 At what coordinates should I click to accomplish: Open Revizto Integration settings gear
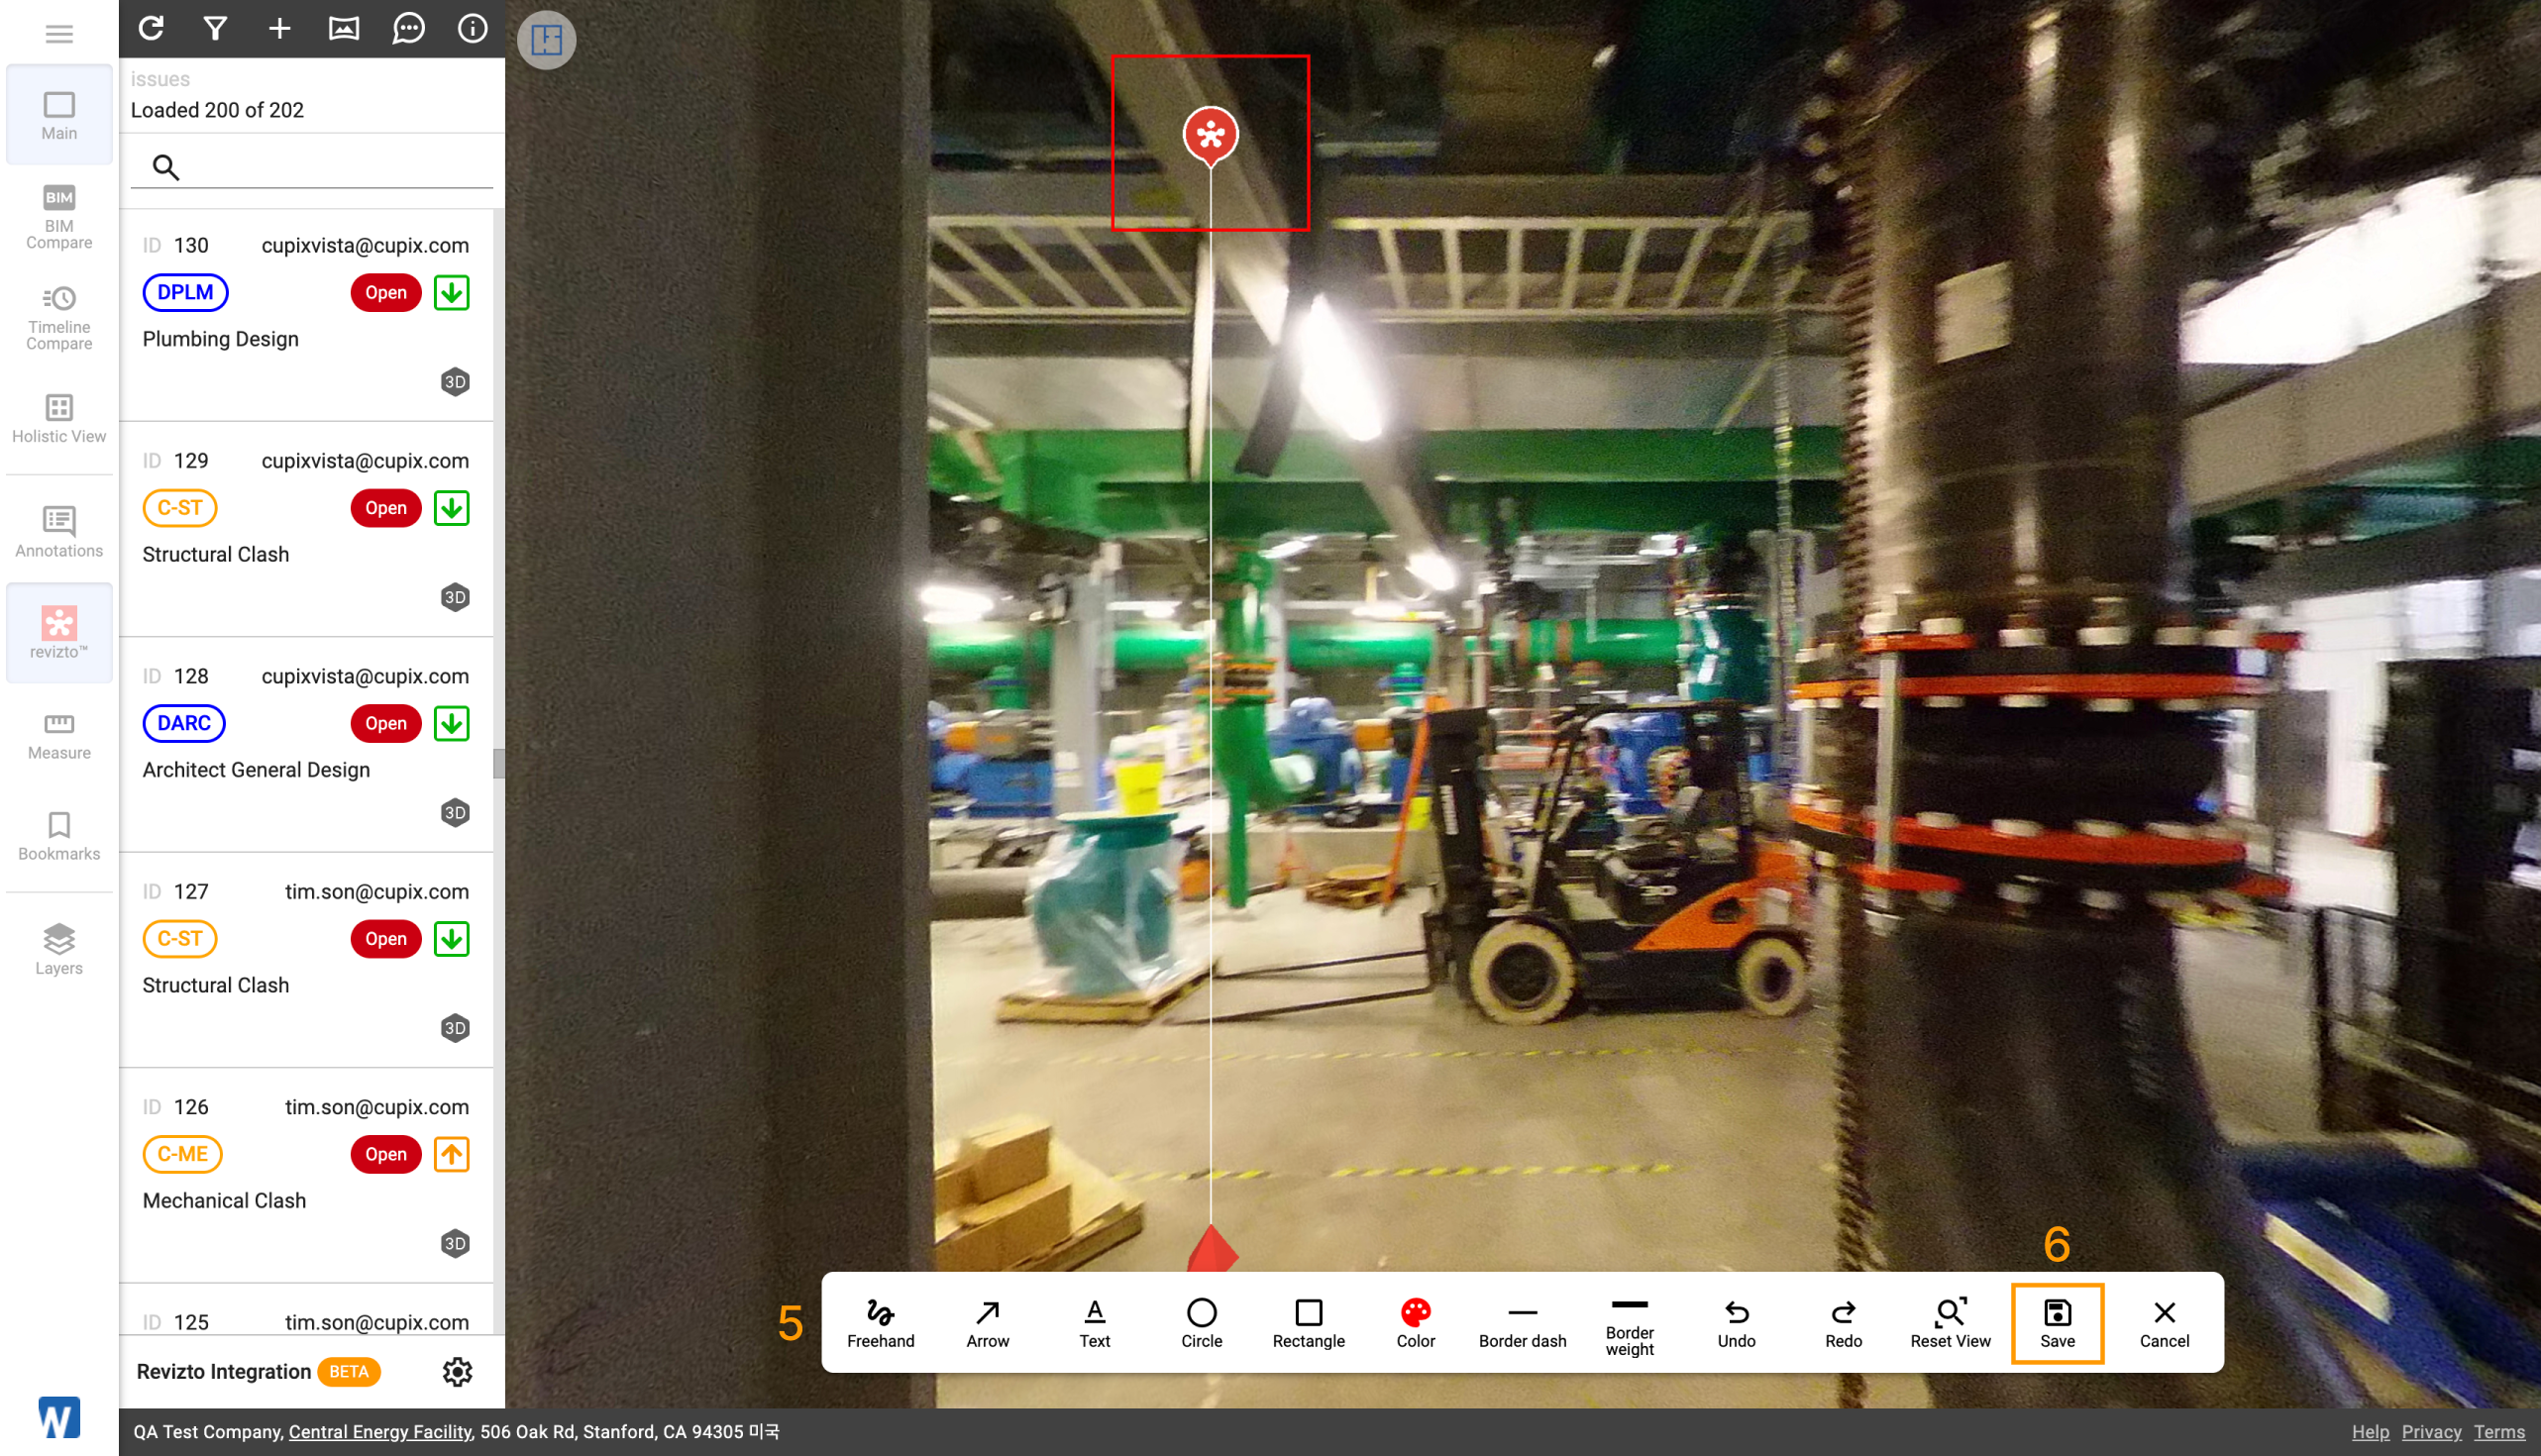(x=457, y=1372)
